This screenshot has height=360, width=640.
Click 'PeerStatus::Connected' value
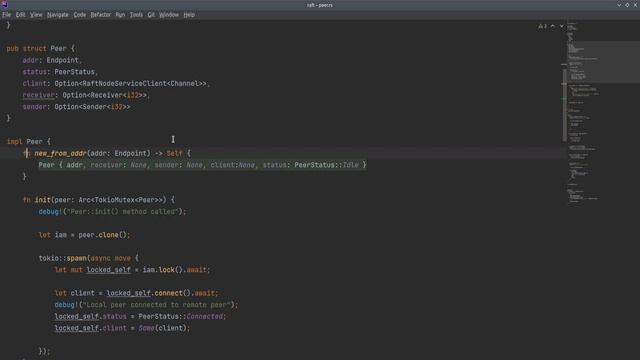tap(180, 317)
